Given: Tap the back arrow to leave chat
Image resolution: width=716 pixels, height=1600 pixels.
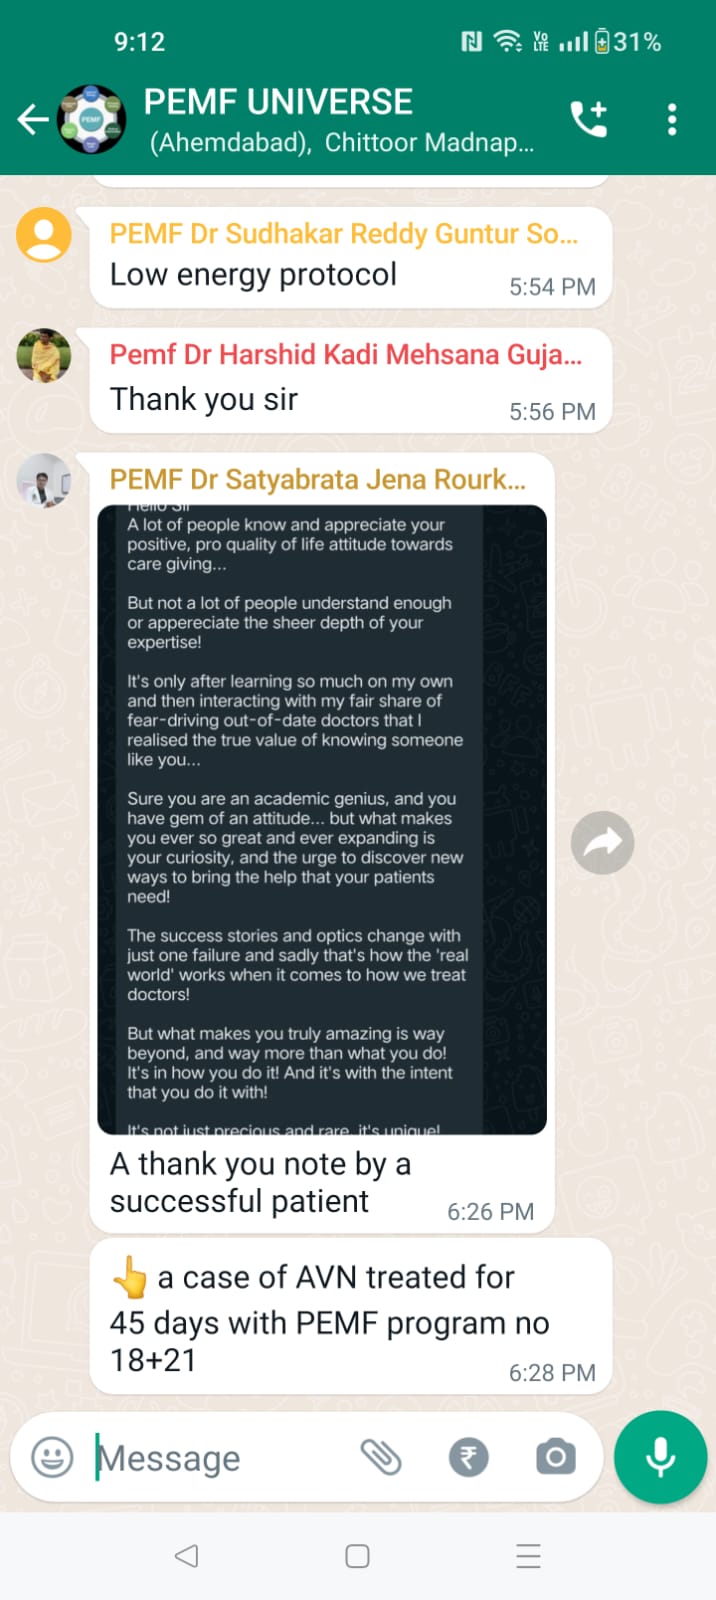Looking at the screenshot, I should click(33, 120).
